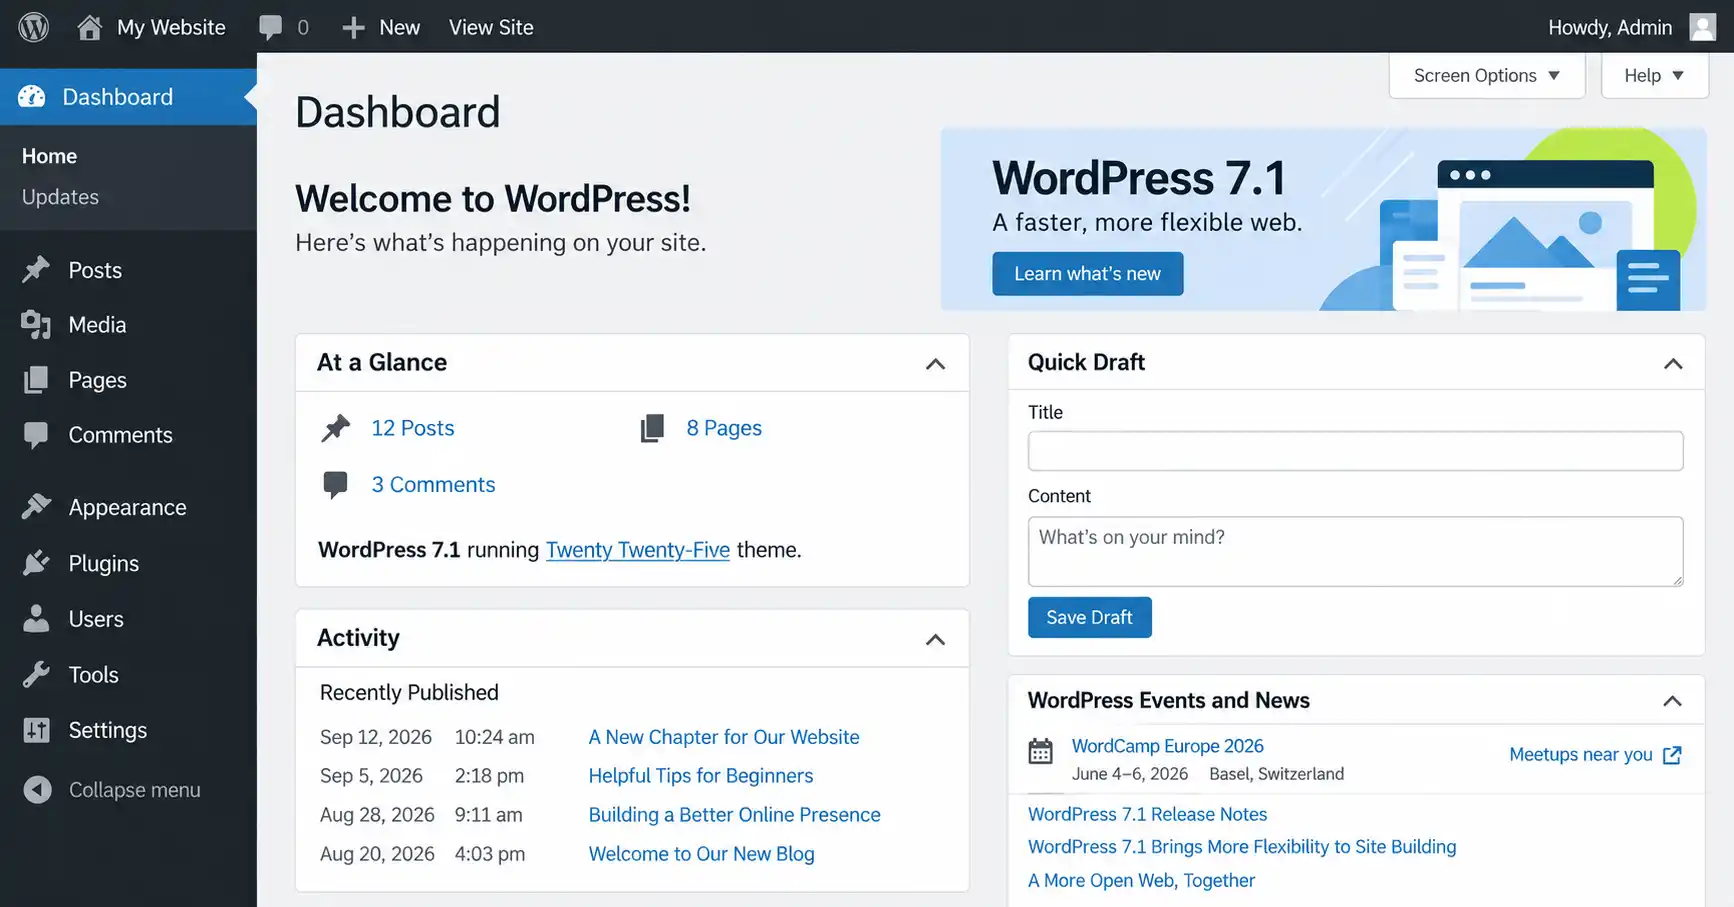
Task: Click the Save Draft button
Action: point(1090,617)
